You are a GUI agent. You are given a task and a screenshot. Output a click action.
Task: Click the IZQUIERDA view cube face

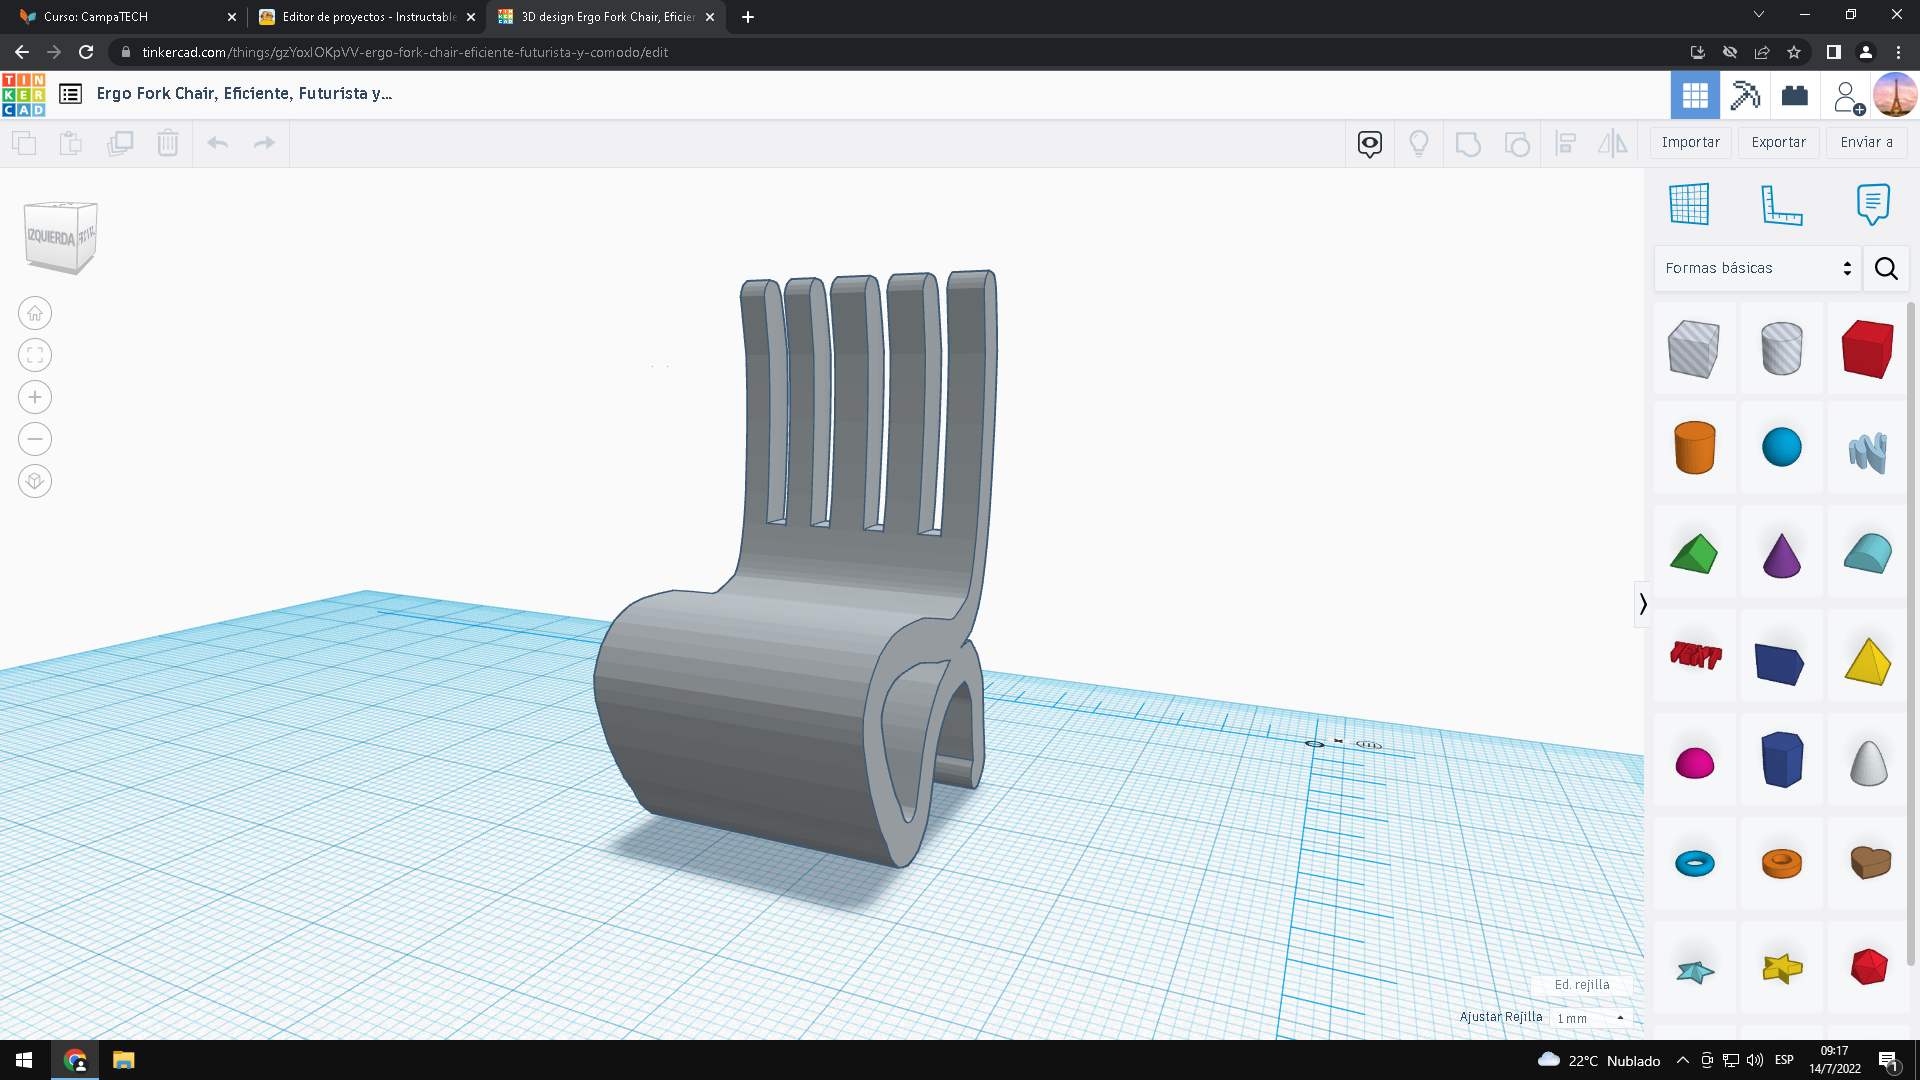pyautogui.click(x=51, y=237)
